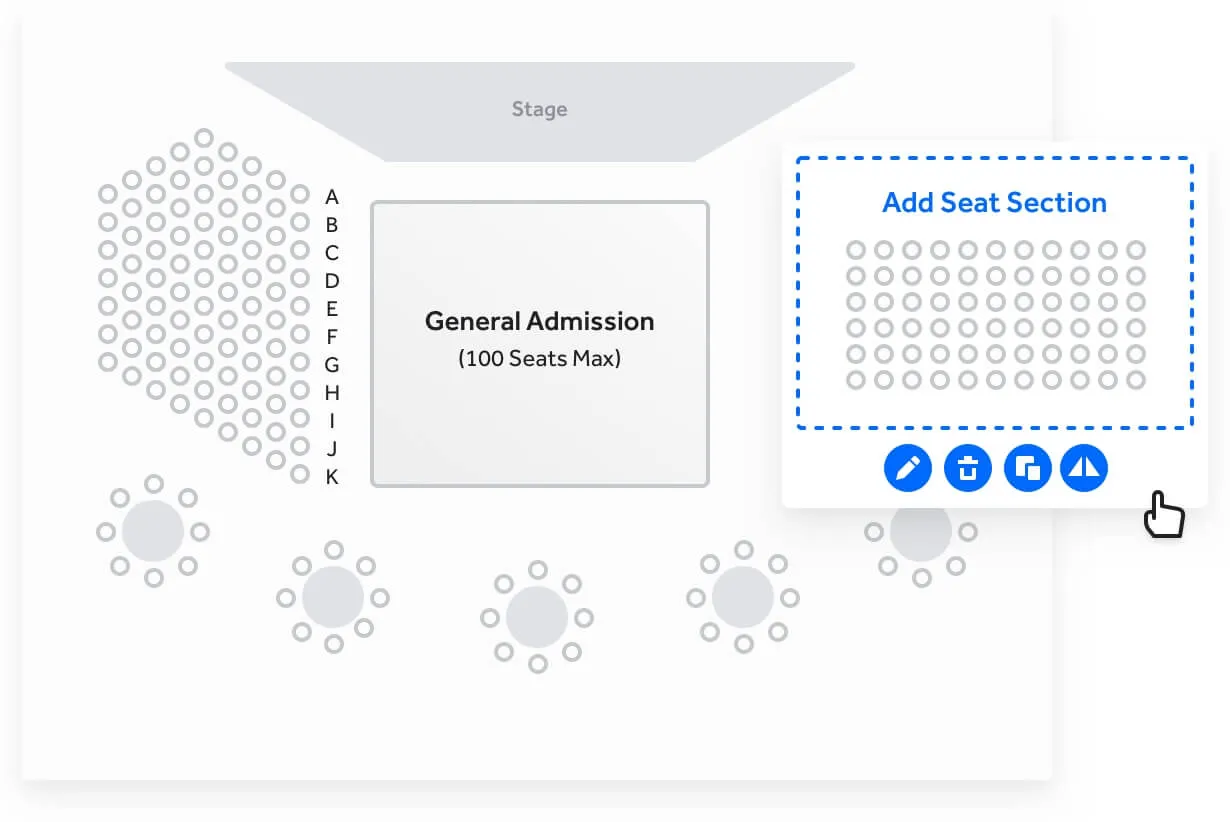The image size is (1230, 822).
Task: Select row label K
Action: tap(332, 478)
